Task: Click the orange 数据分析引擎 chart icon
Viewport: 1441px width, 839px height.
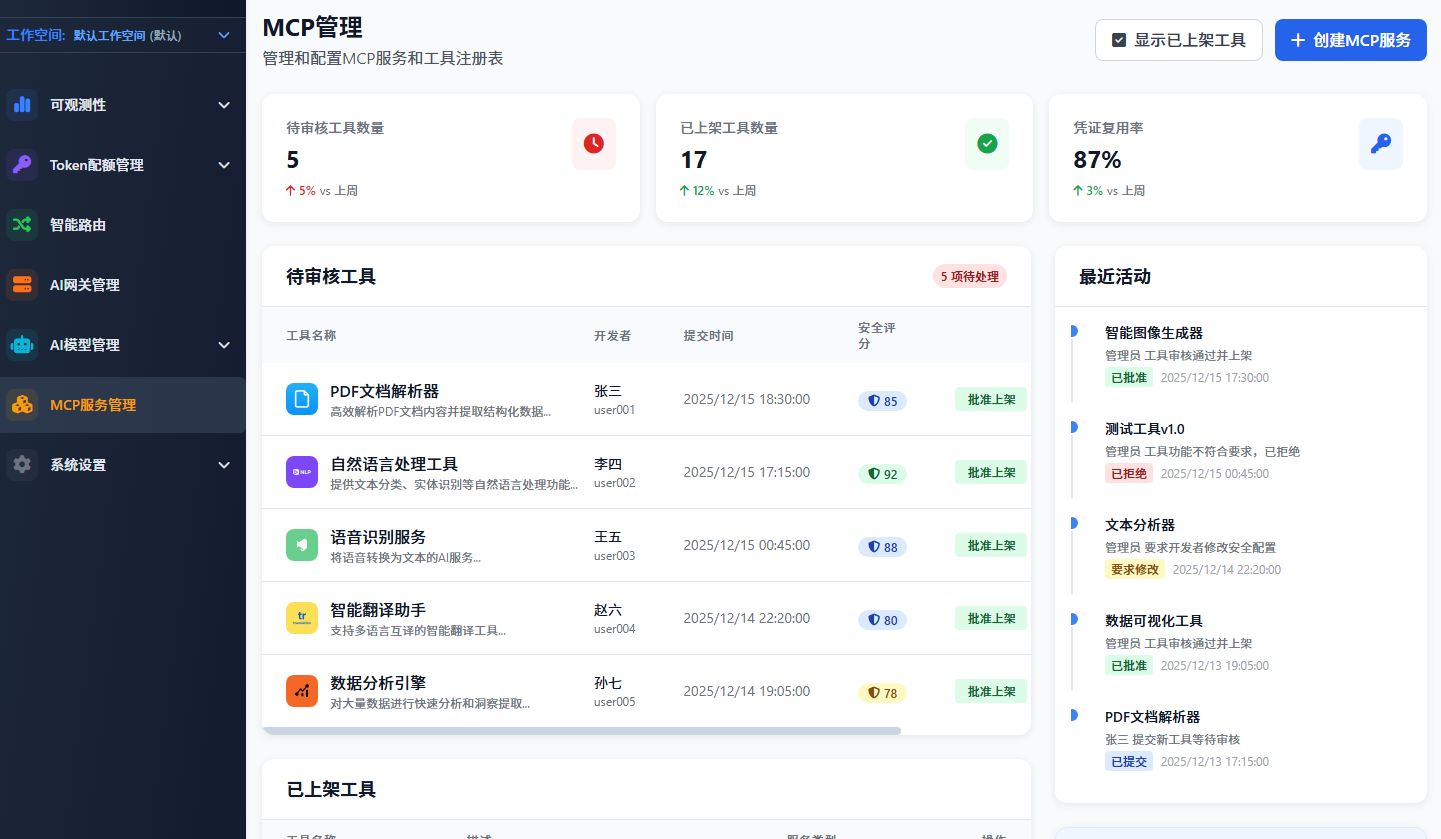Action: 302,691
